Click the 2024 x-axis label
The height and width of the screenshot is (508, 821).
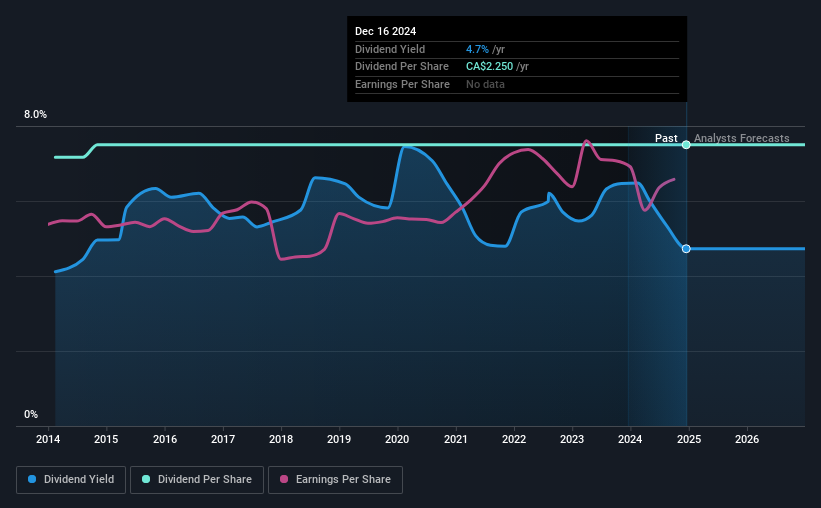(x=630, y=439)
